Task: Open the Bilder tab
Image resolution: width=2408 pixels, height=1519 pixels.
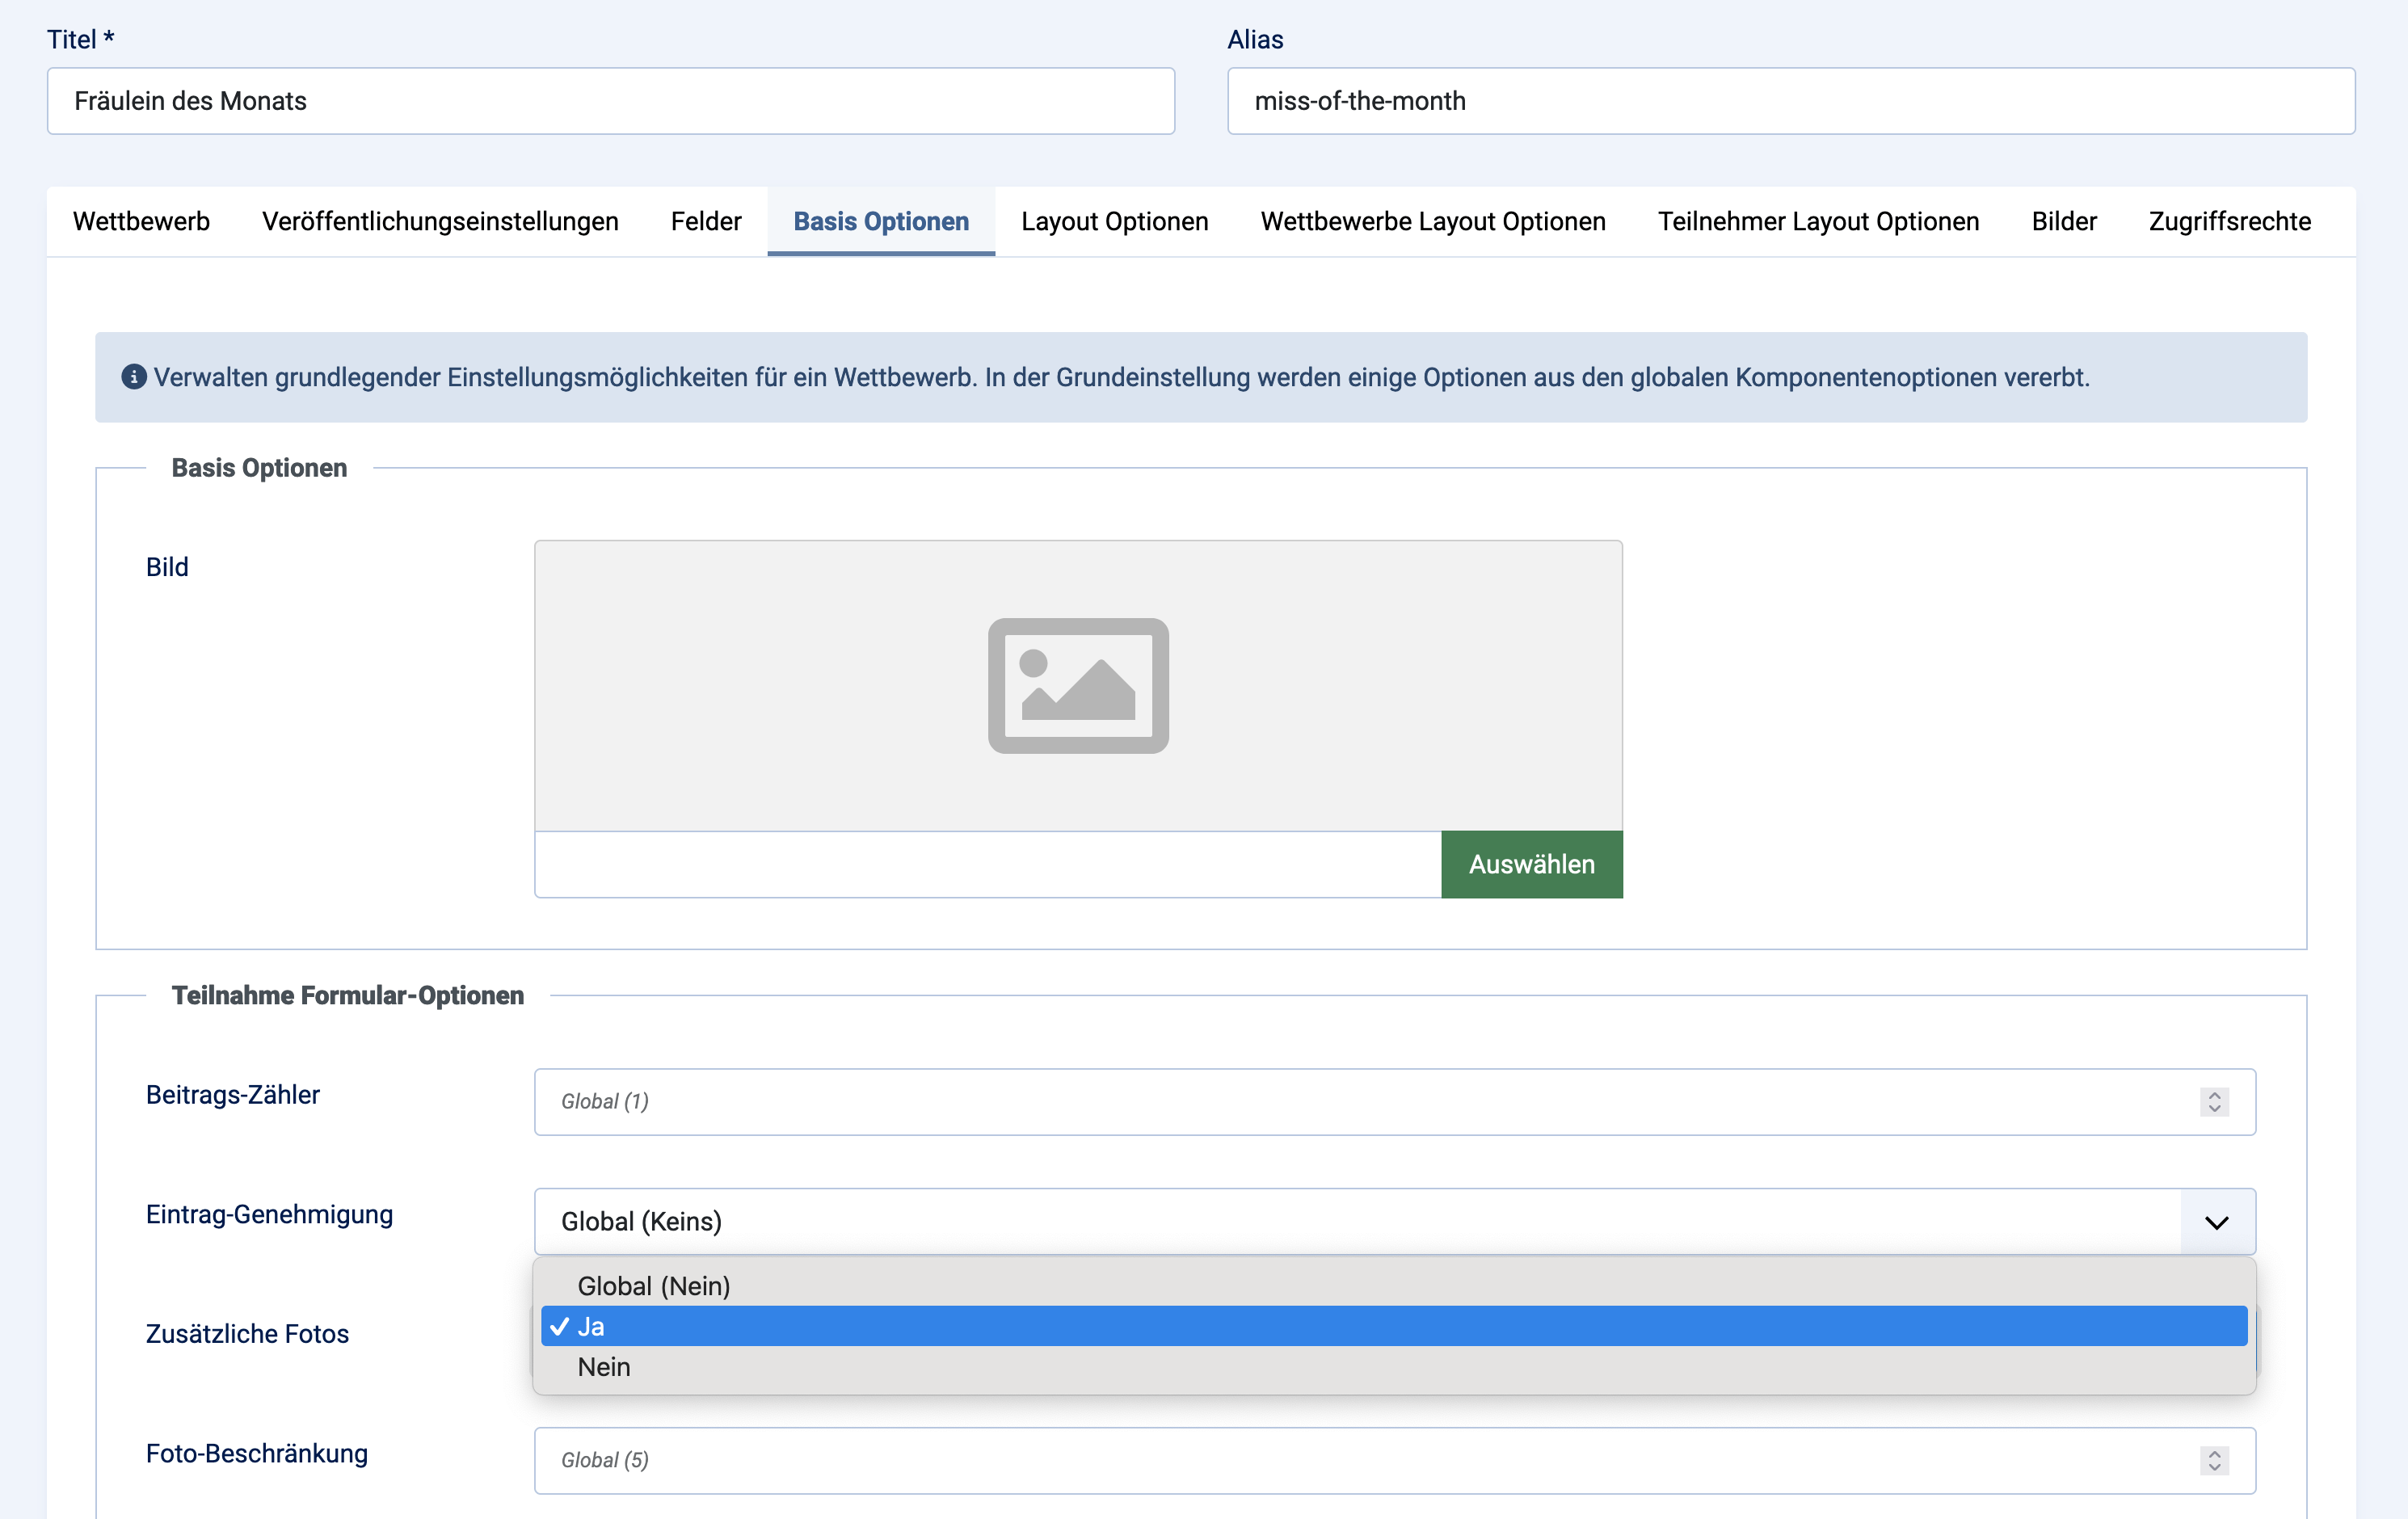Action: 2063,221
